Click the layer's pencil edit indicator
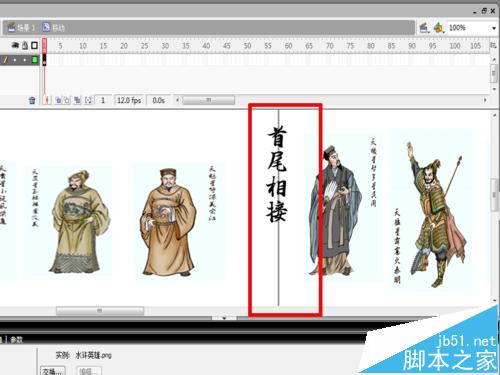This screenshot has height=375, width=500. coord(5,60)
